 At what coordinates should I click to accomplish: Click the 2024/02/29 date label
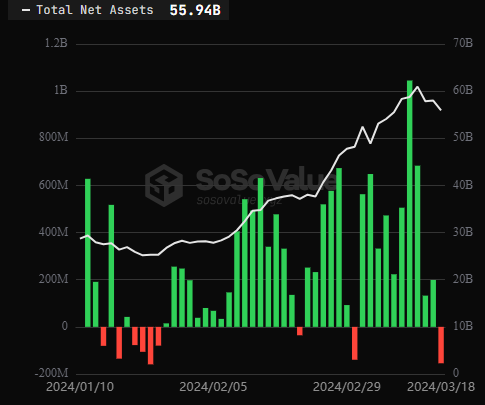[x=347, y=387]
